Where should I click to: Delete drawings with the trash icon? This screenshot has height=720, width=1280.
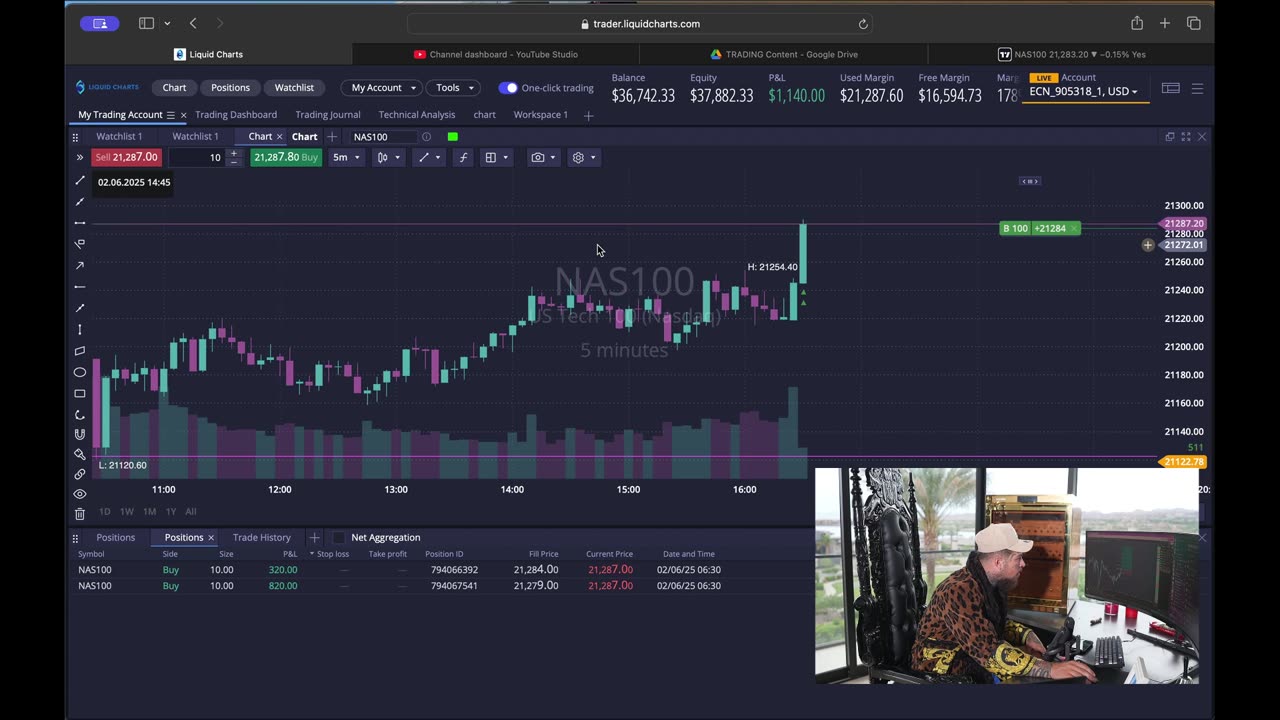pos(80,514)
